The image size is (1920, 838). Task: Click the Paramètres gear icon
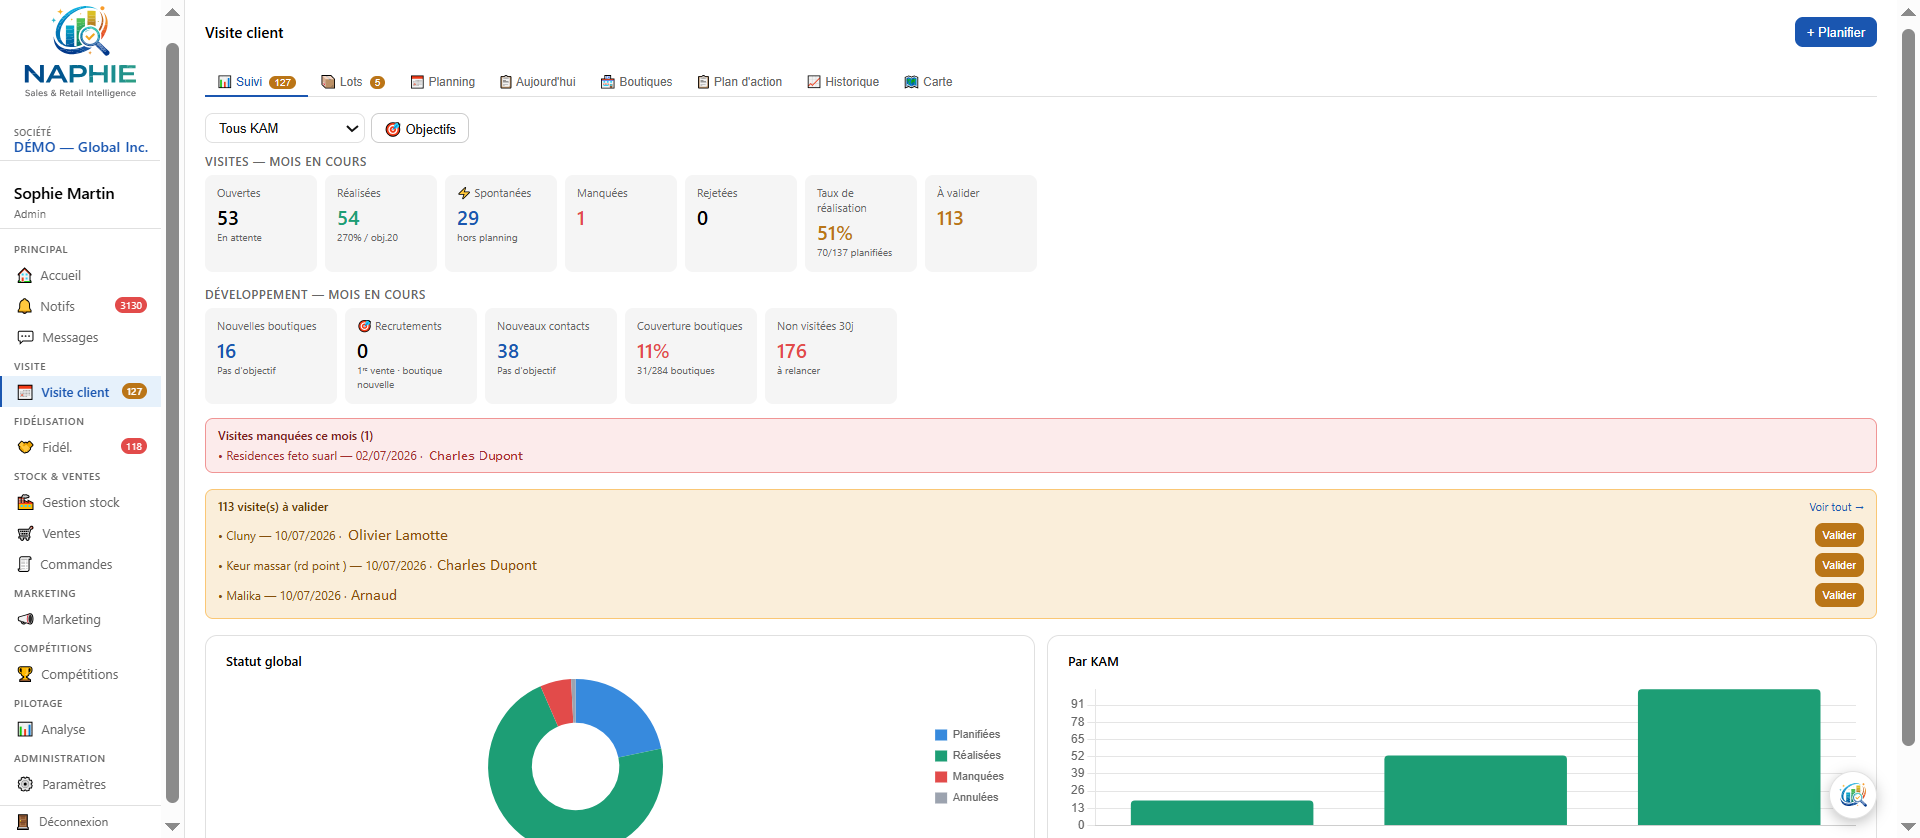25,784
